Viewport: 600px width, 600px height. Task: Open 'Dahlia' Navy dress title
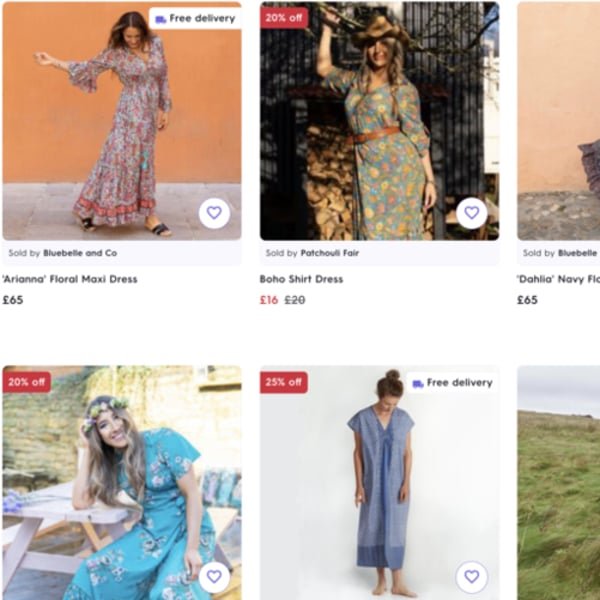(558, 279)
